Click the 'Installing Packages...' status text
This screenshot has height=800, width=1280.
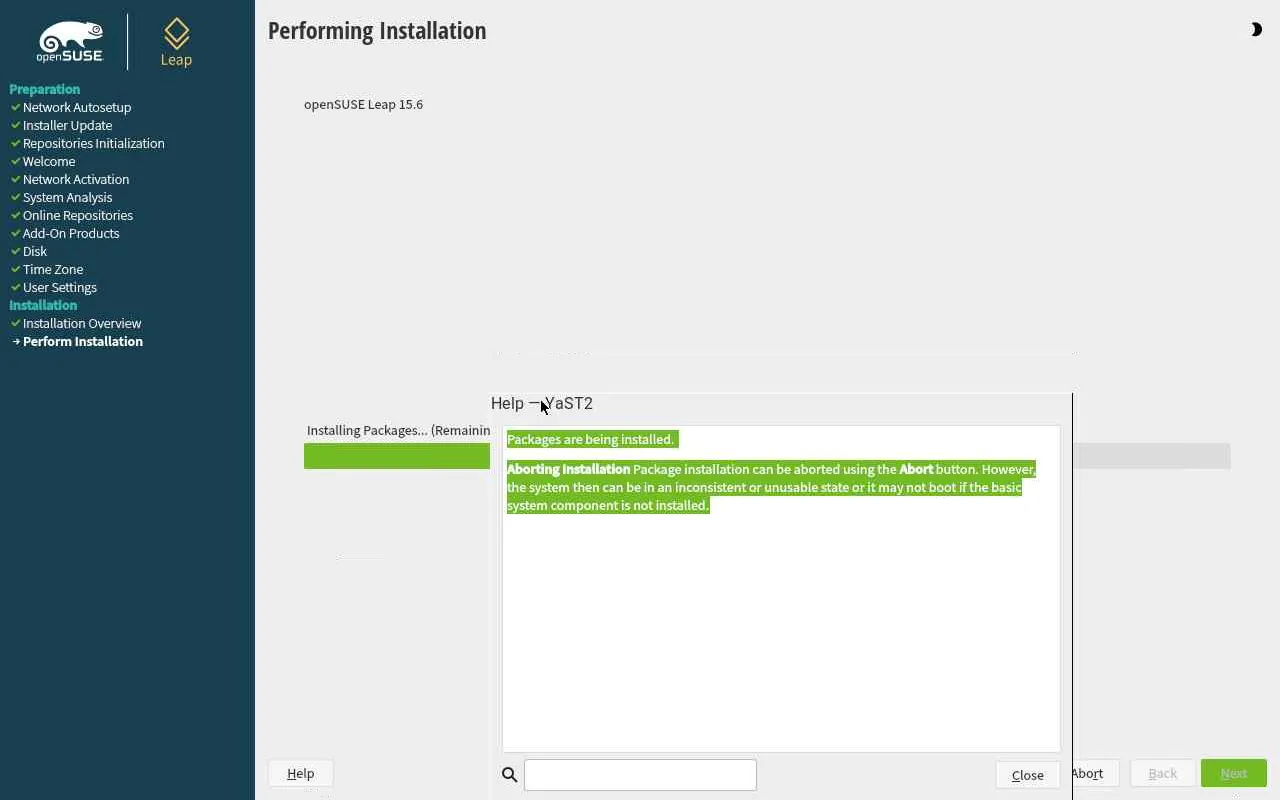coord(398,430)
